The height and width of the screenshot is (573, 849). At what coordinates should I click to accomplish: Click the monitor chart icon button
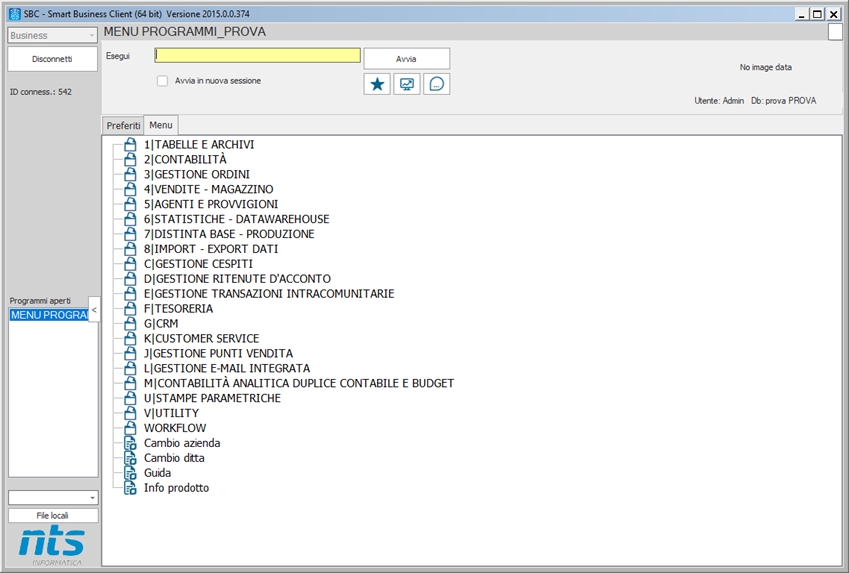coord(407,84)
